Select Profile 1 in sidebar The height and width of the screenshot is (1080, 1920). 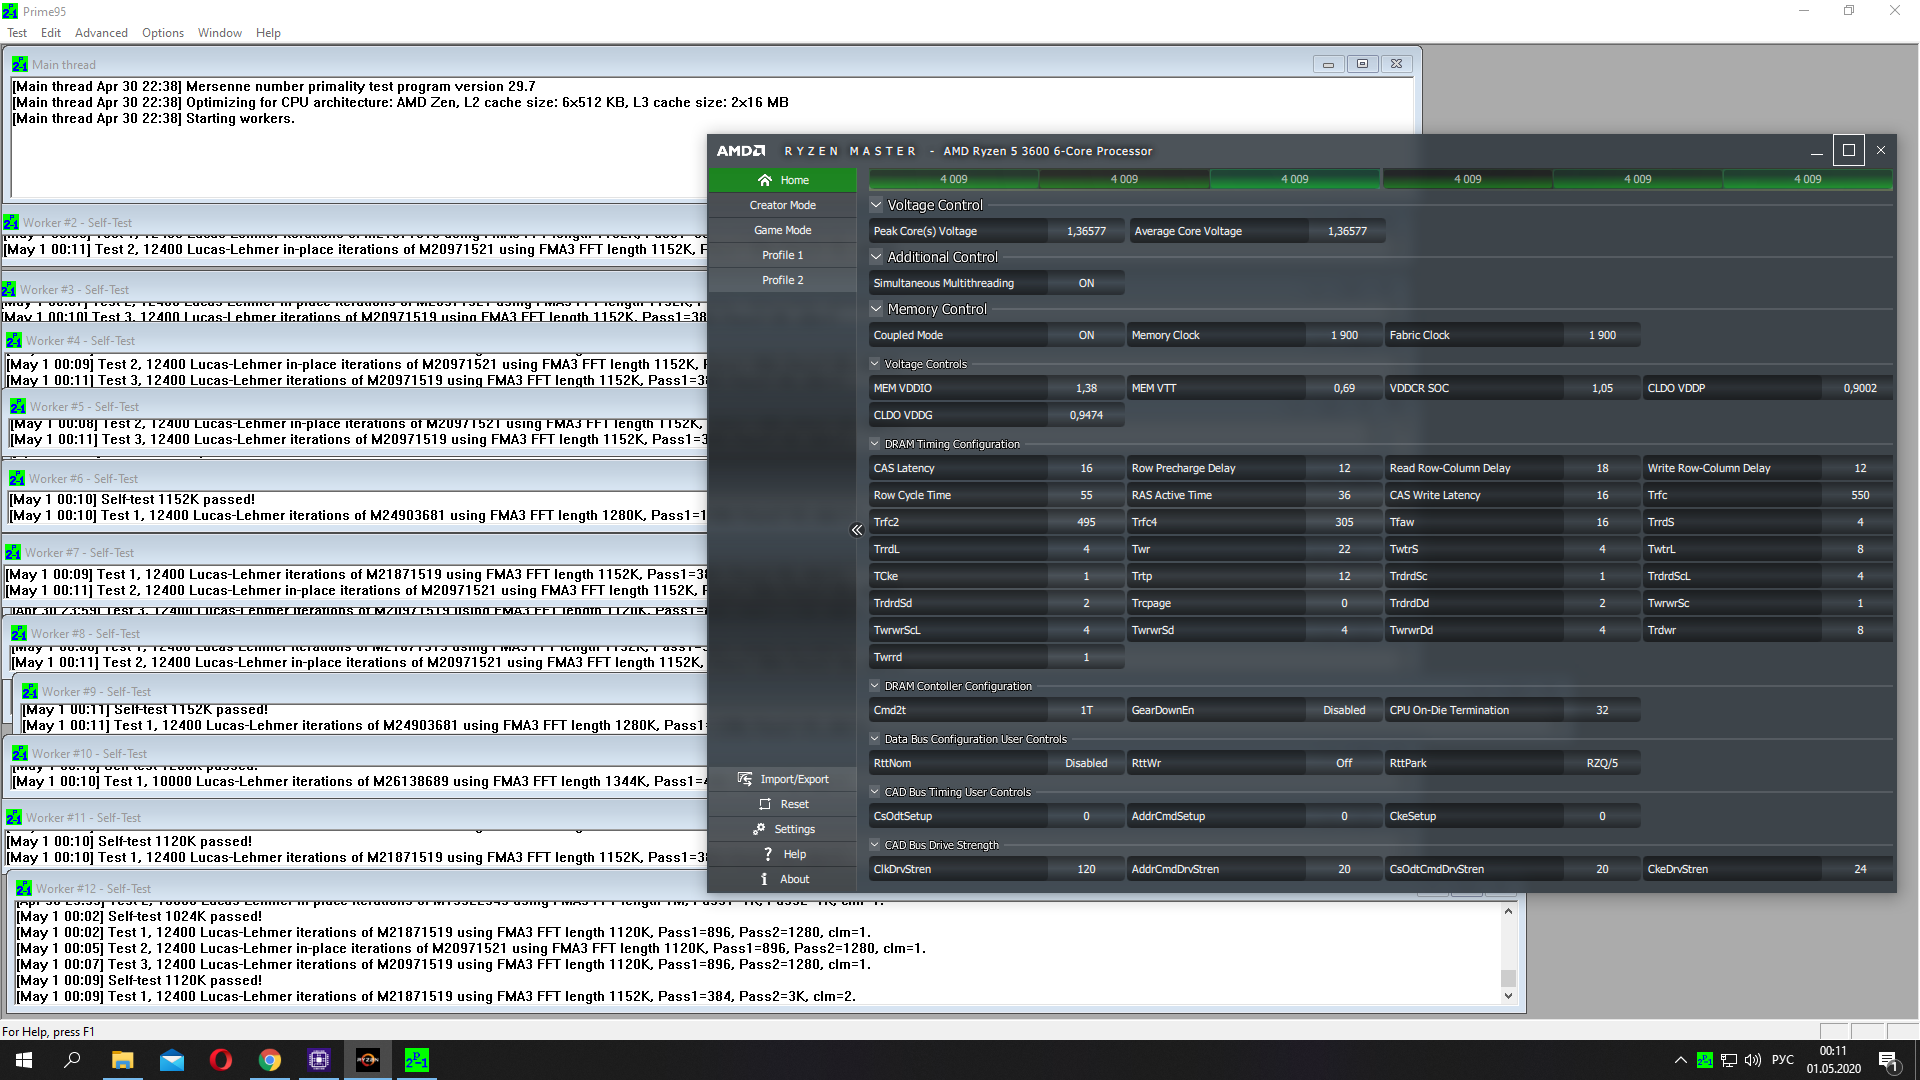pos(782,255)
